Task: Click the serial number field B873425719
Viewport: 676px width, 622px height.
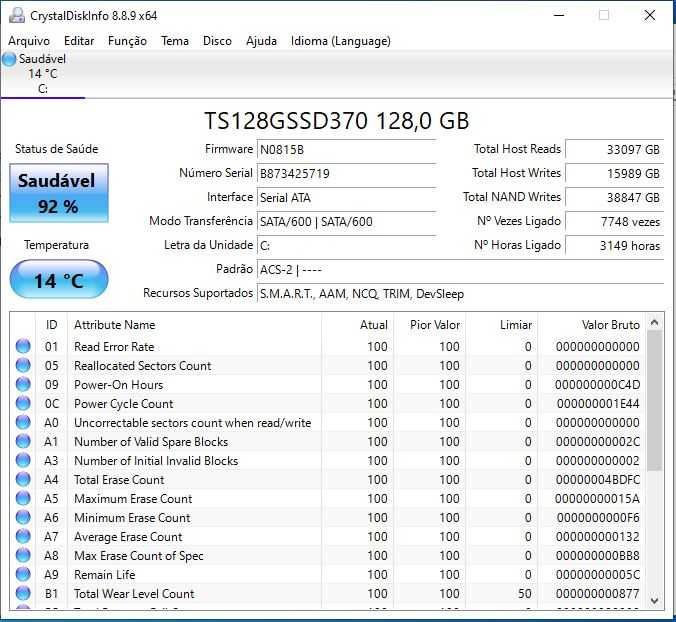Action: [x=346, y=174]
